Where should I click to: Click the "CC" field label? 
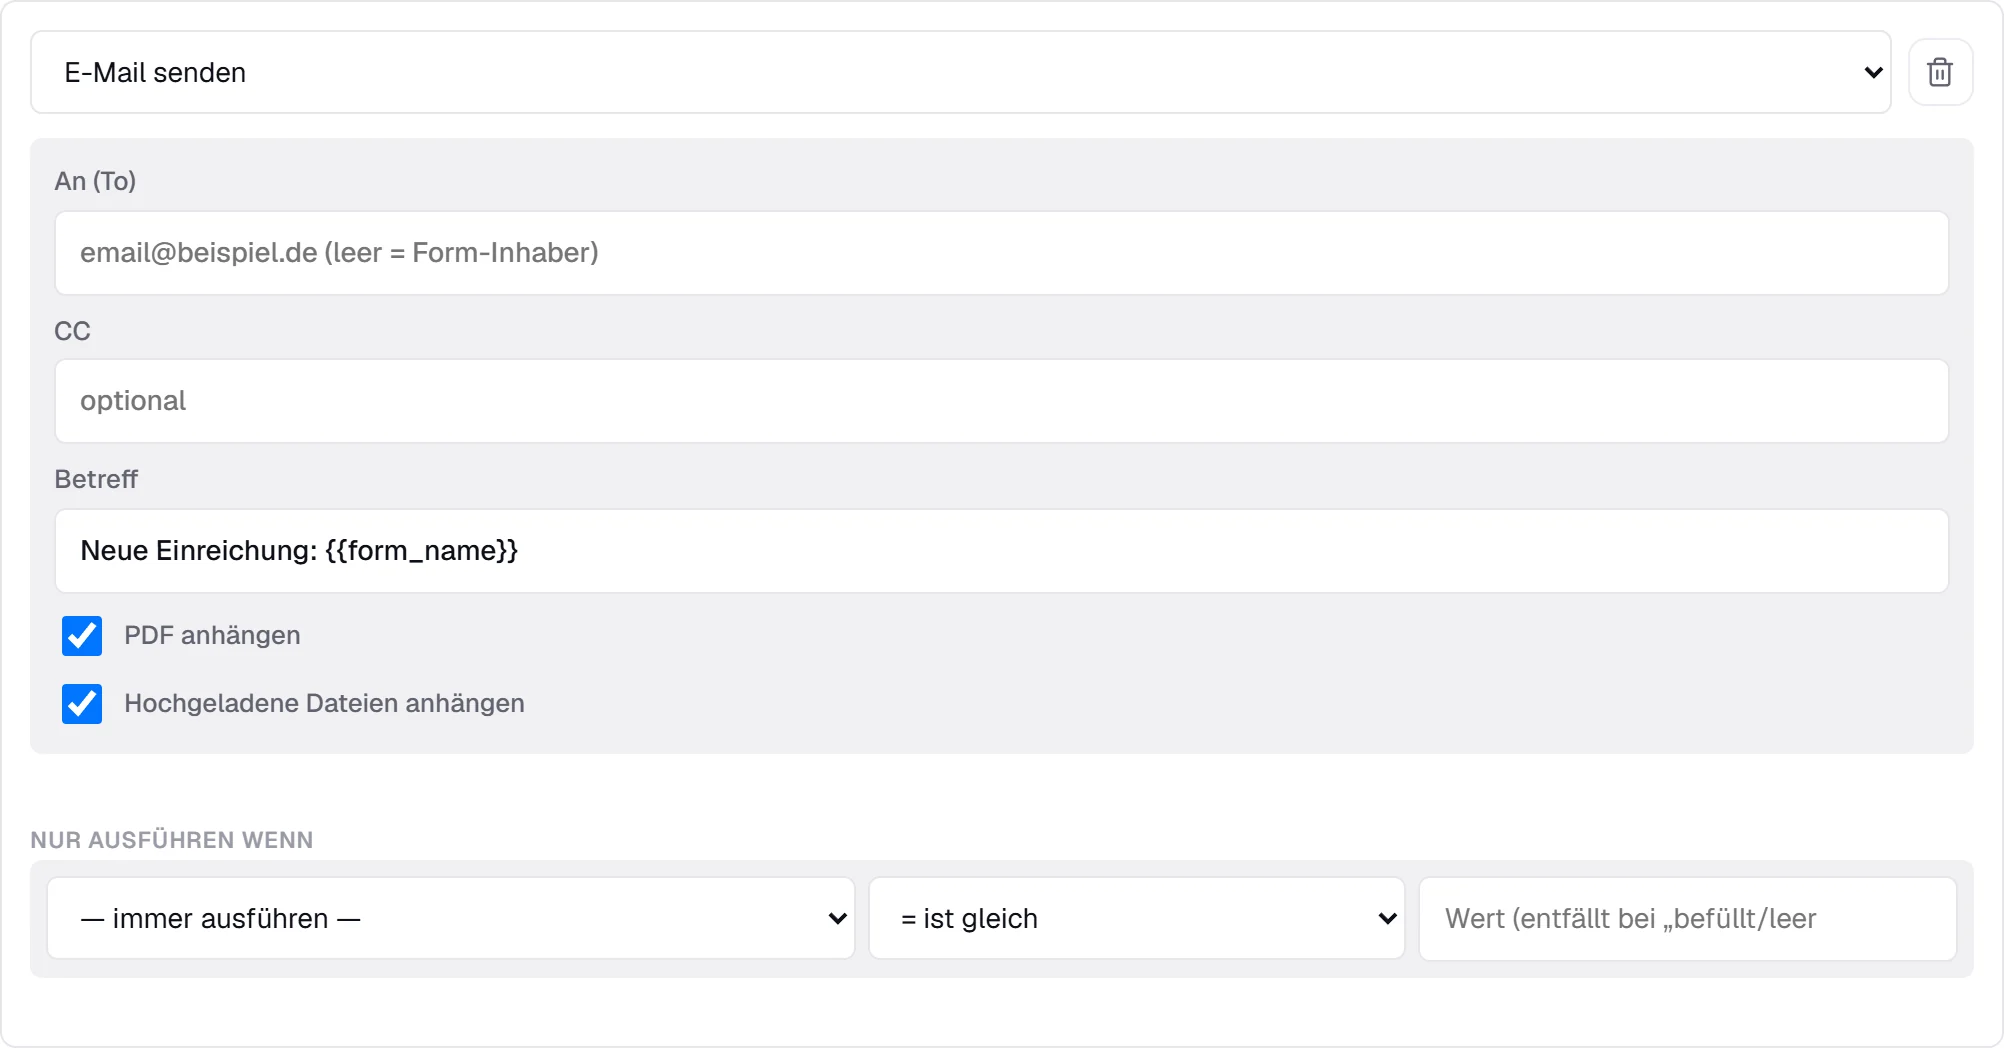(72, 331)
